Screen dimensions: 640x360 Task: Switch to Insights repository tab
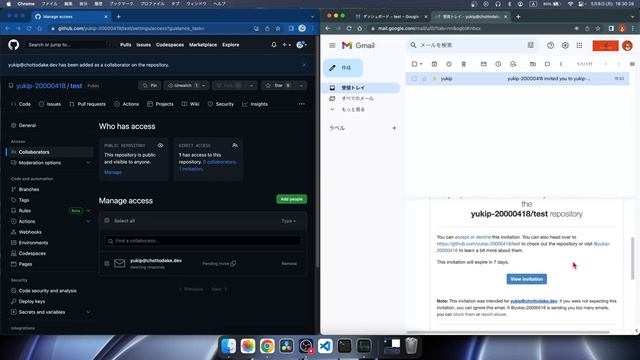(255, 104)
